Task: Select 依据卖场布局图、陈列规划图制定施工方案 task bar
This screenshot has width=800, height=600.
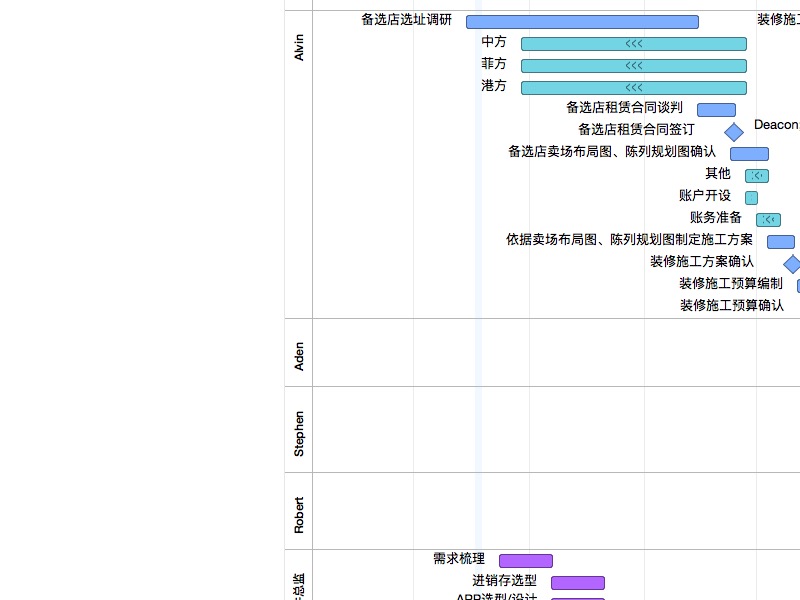Action: tap(781, 241)
